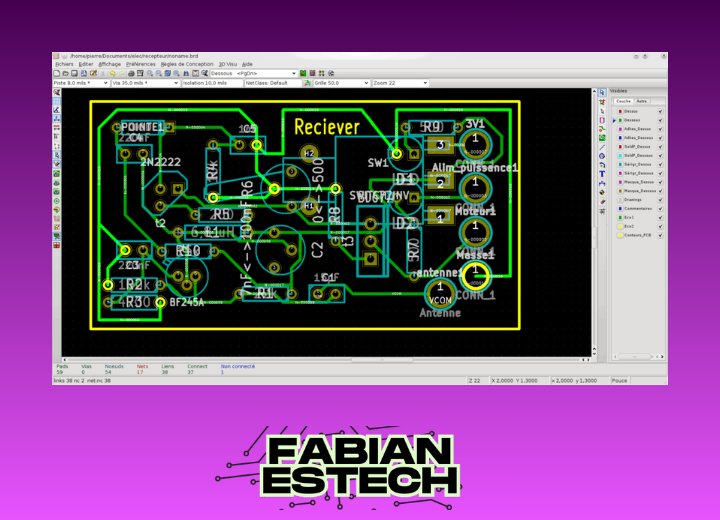Select the highlight net tool
720x520 pixels.
602,102
